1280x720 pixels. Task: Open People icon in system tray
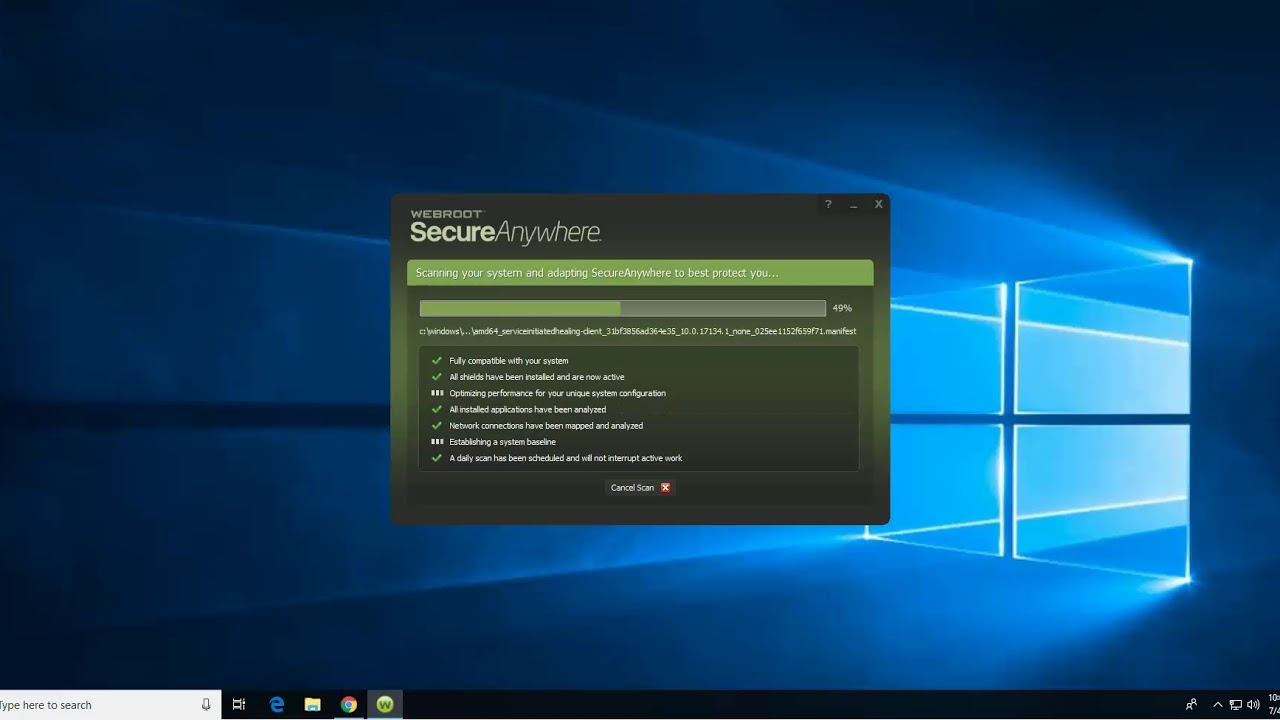point(1191,705)
